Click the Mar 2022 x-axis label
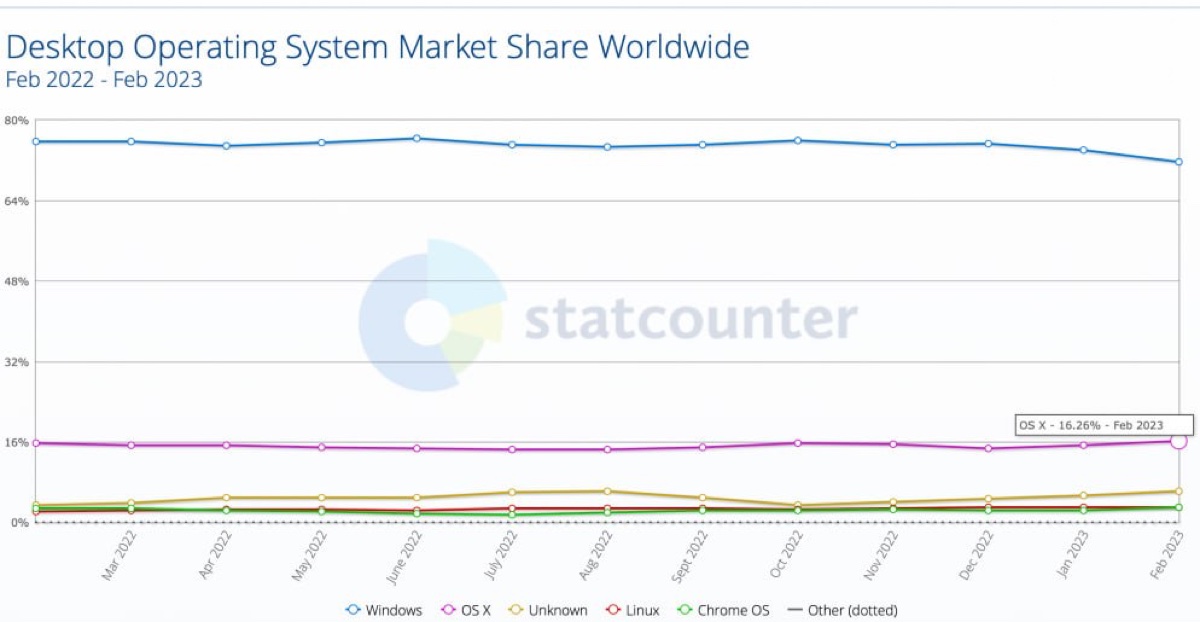Viewport: 1200px width, 622px height. [x=120, y=555]
